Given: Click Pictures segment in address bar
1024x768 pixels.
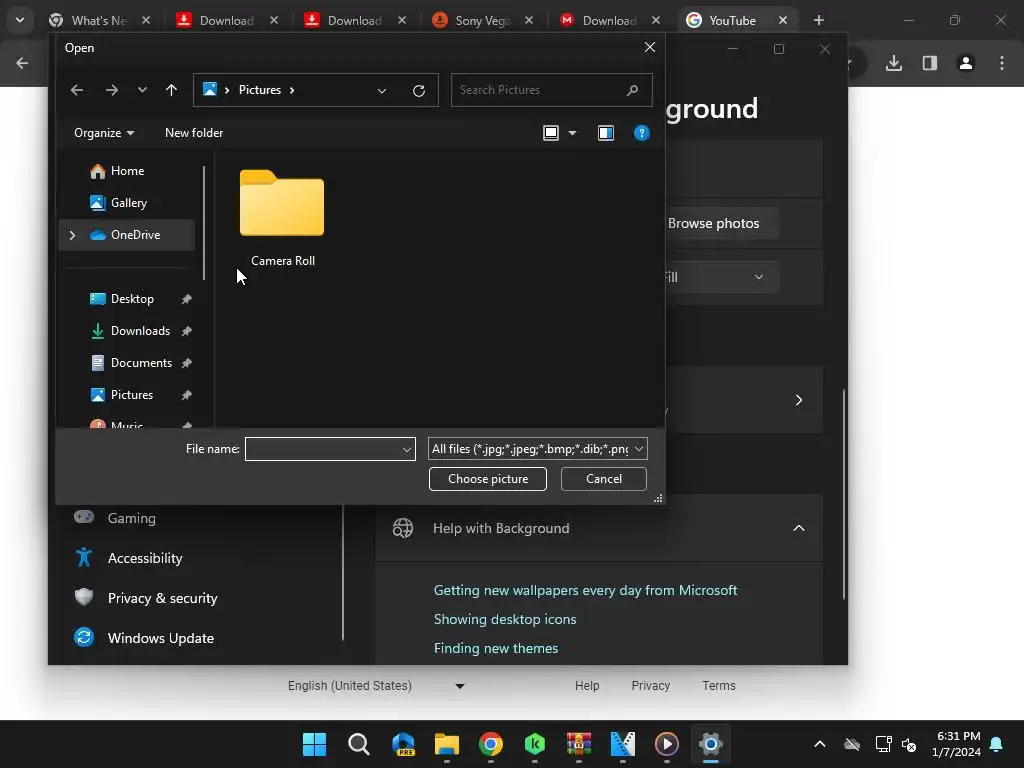Looking at the screenshot, I should coord(259,90).
